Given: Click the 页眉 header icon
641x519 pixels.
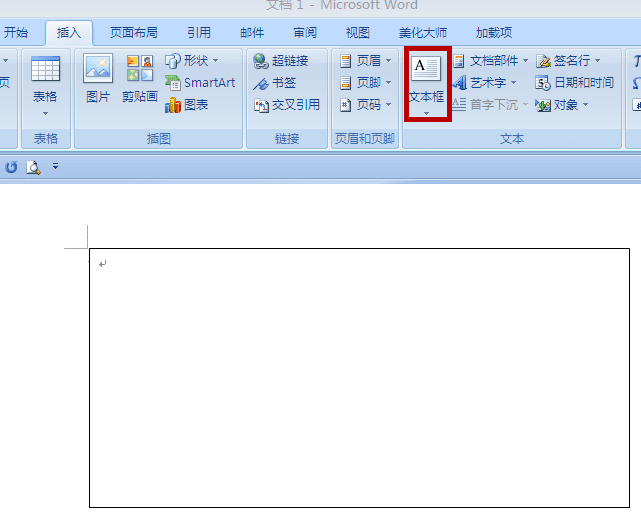Looking at the screenshot, I should click(345, 61).
